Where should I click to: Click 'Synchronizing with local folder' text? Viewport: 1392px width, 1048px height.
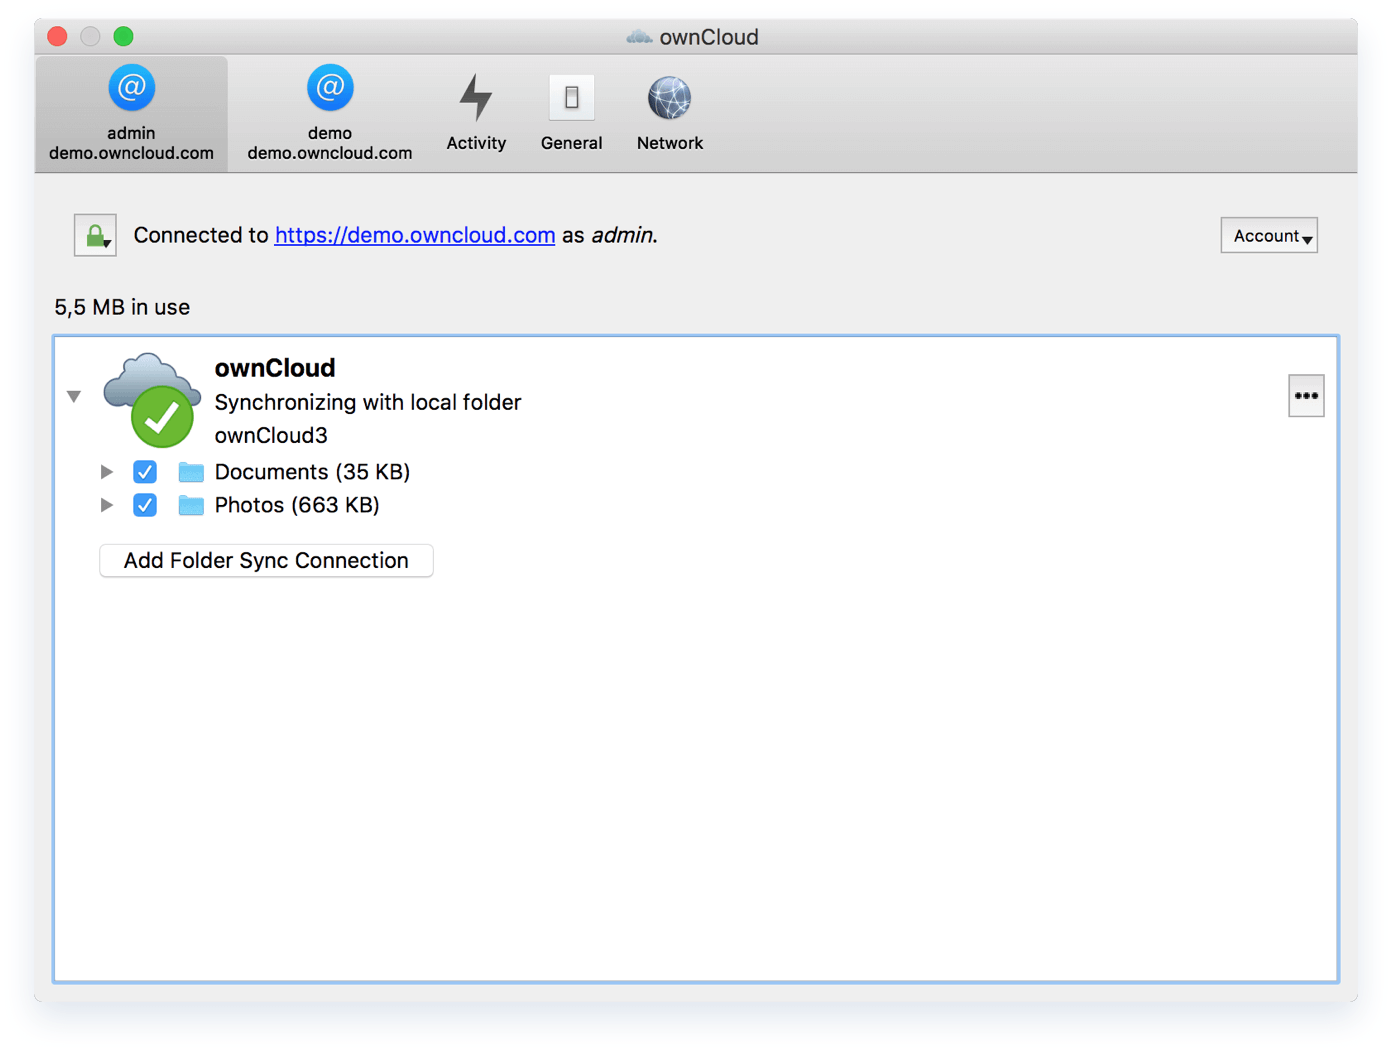pos(368,402)
